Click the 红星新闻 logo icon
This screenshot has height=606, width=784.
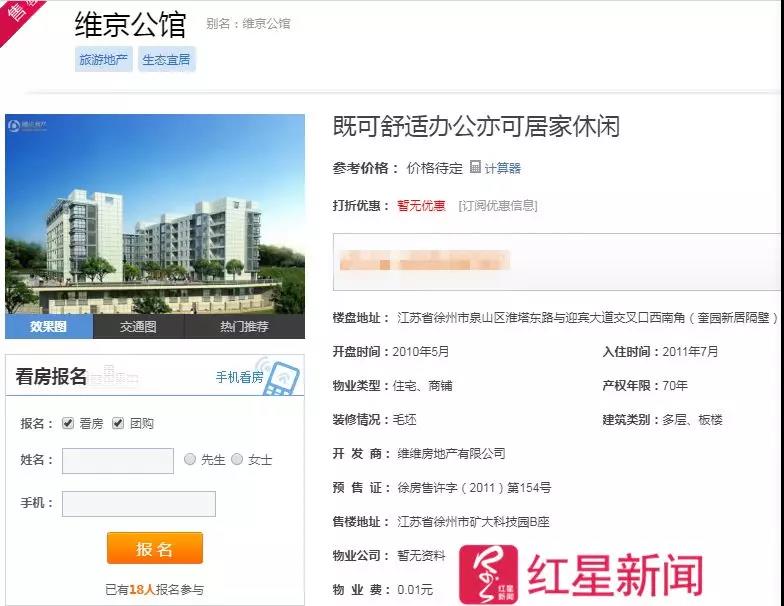[488, 574]
